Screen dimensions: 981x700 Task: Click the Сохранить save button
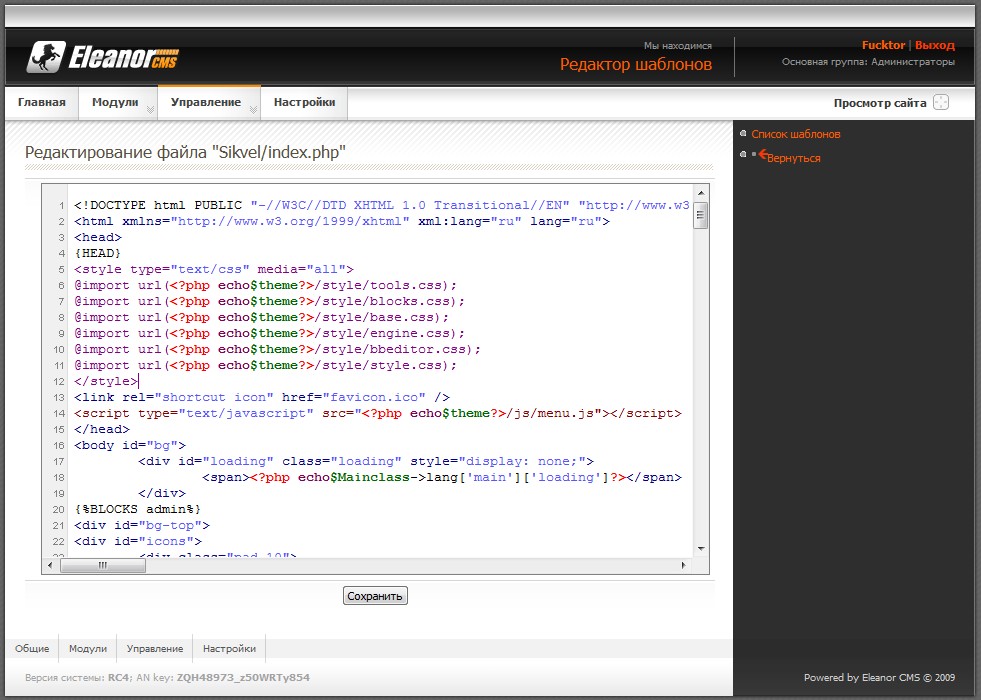(x=375, y=596)
